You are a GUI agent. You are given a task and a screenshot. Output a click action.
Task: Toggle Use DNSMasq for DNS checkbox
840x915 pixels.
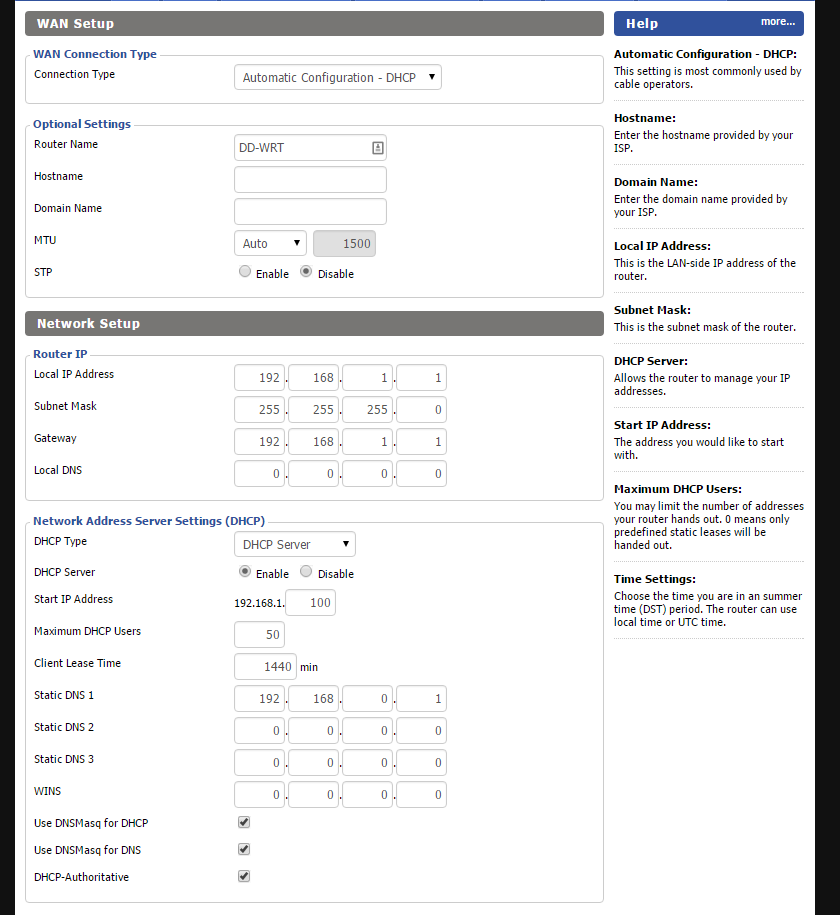tap(244, 849)
